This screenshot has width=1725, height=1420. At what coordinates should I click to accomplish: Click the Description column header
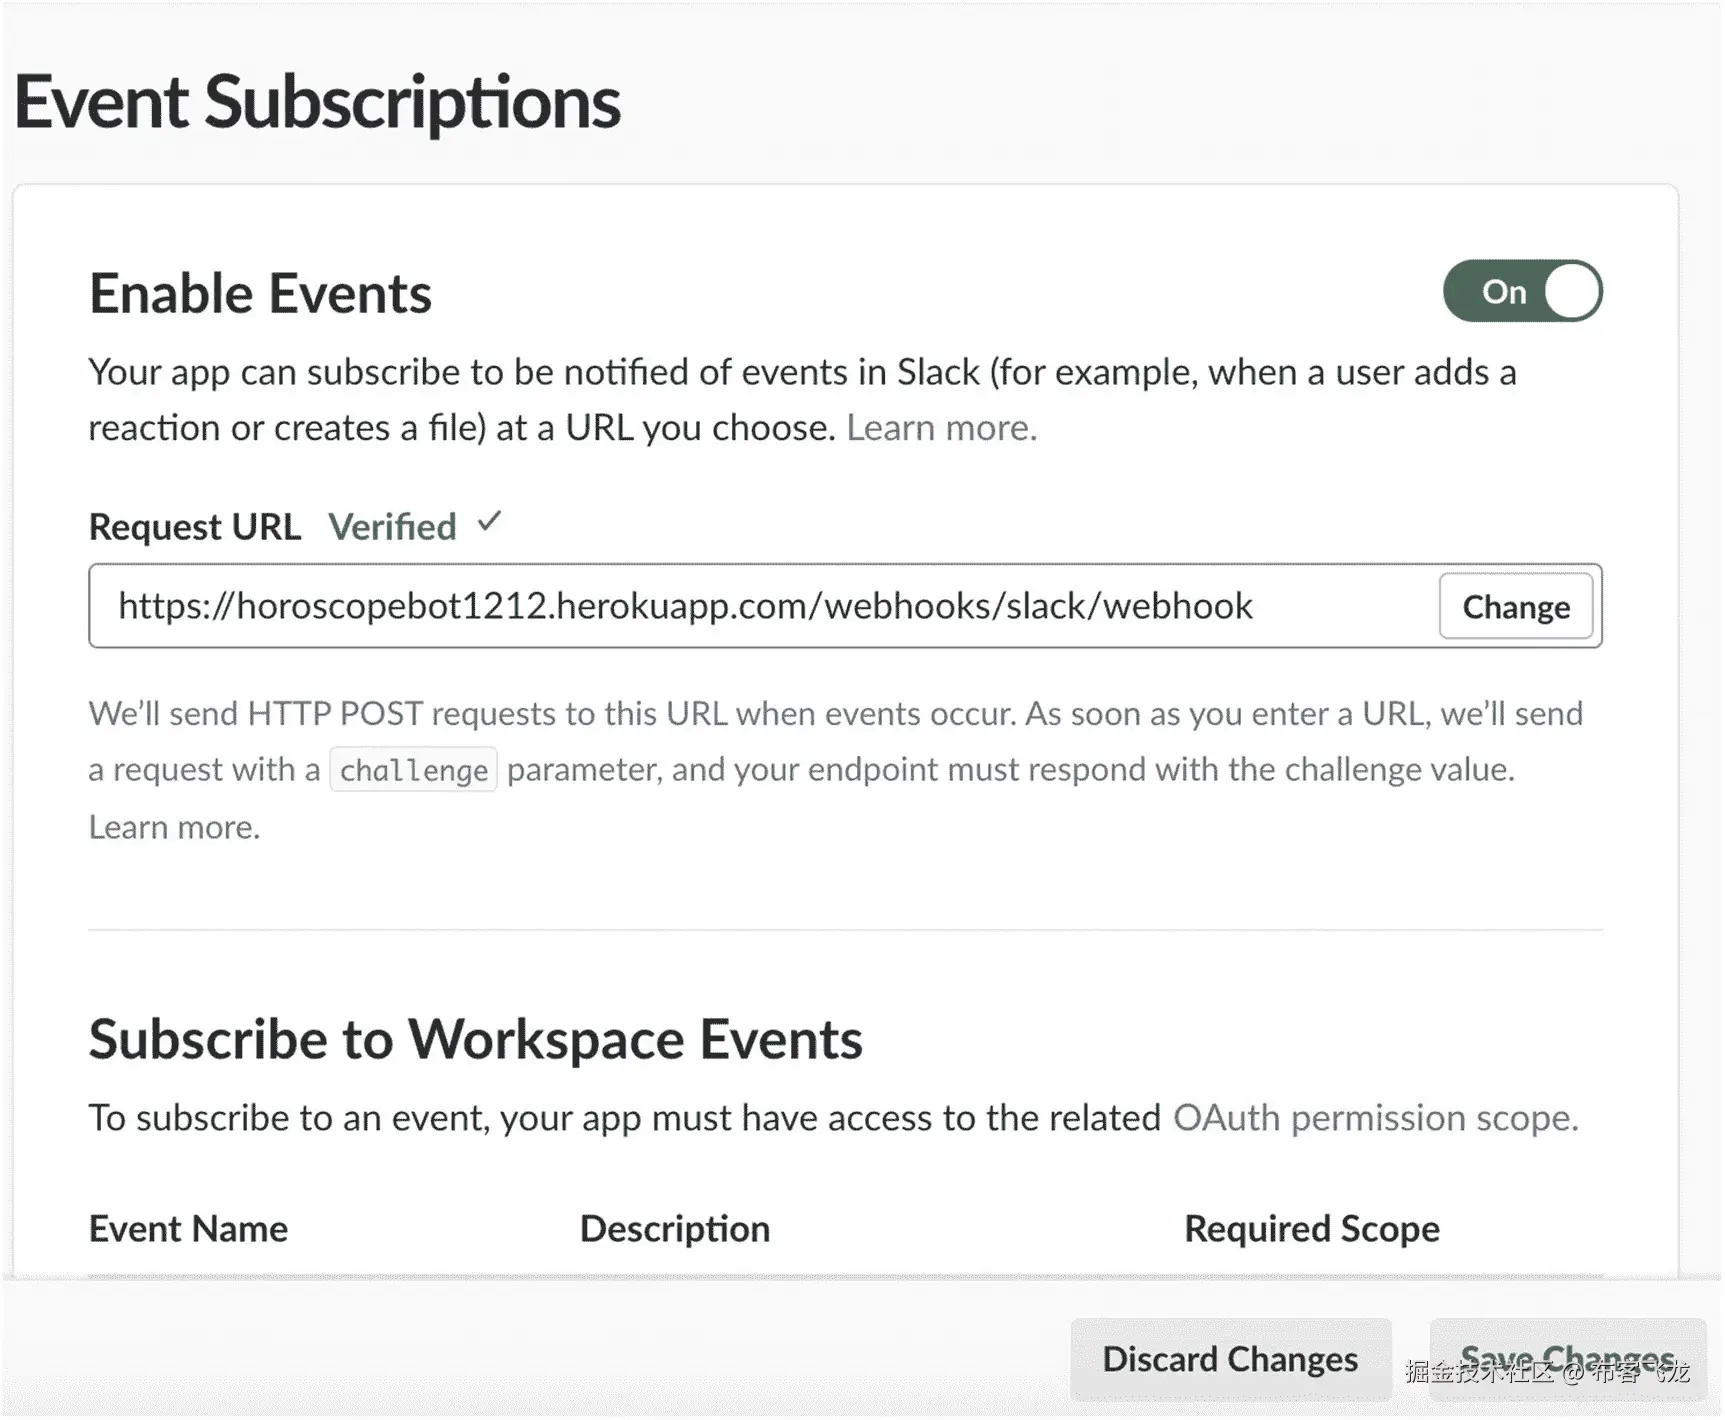click(x=675, y=1229)
